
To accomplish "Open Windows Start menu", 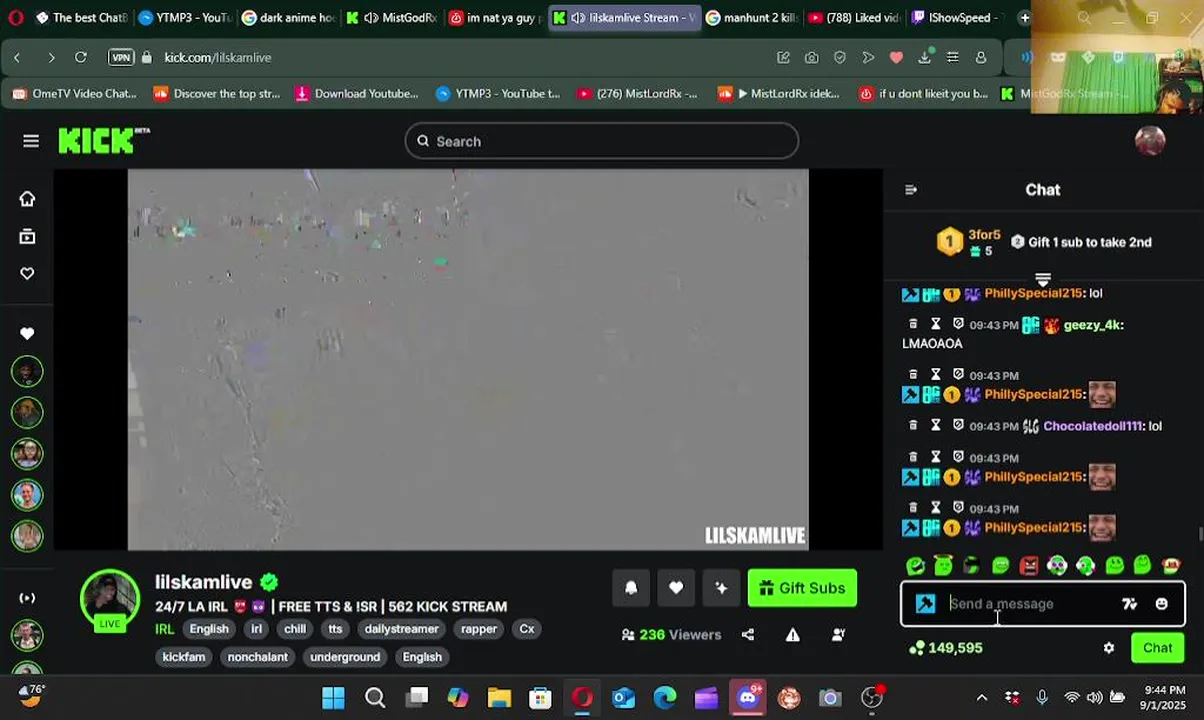I will tap(333, 697).
